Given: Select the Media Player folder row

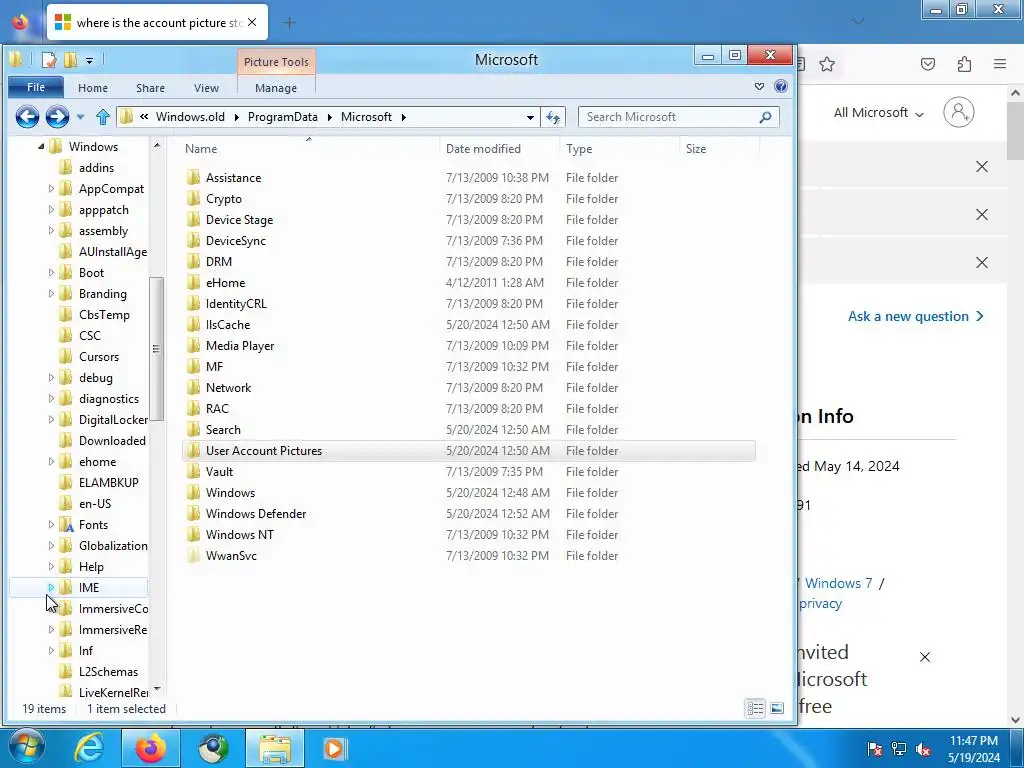Looking at the screenshot, I should tap(468, 345).
